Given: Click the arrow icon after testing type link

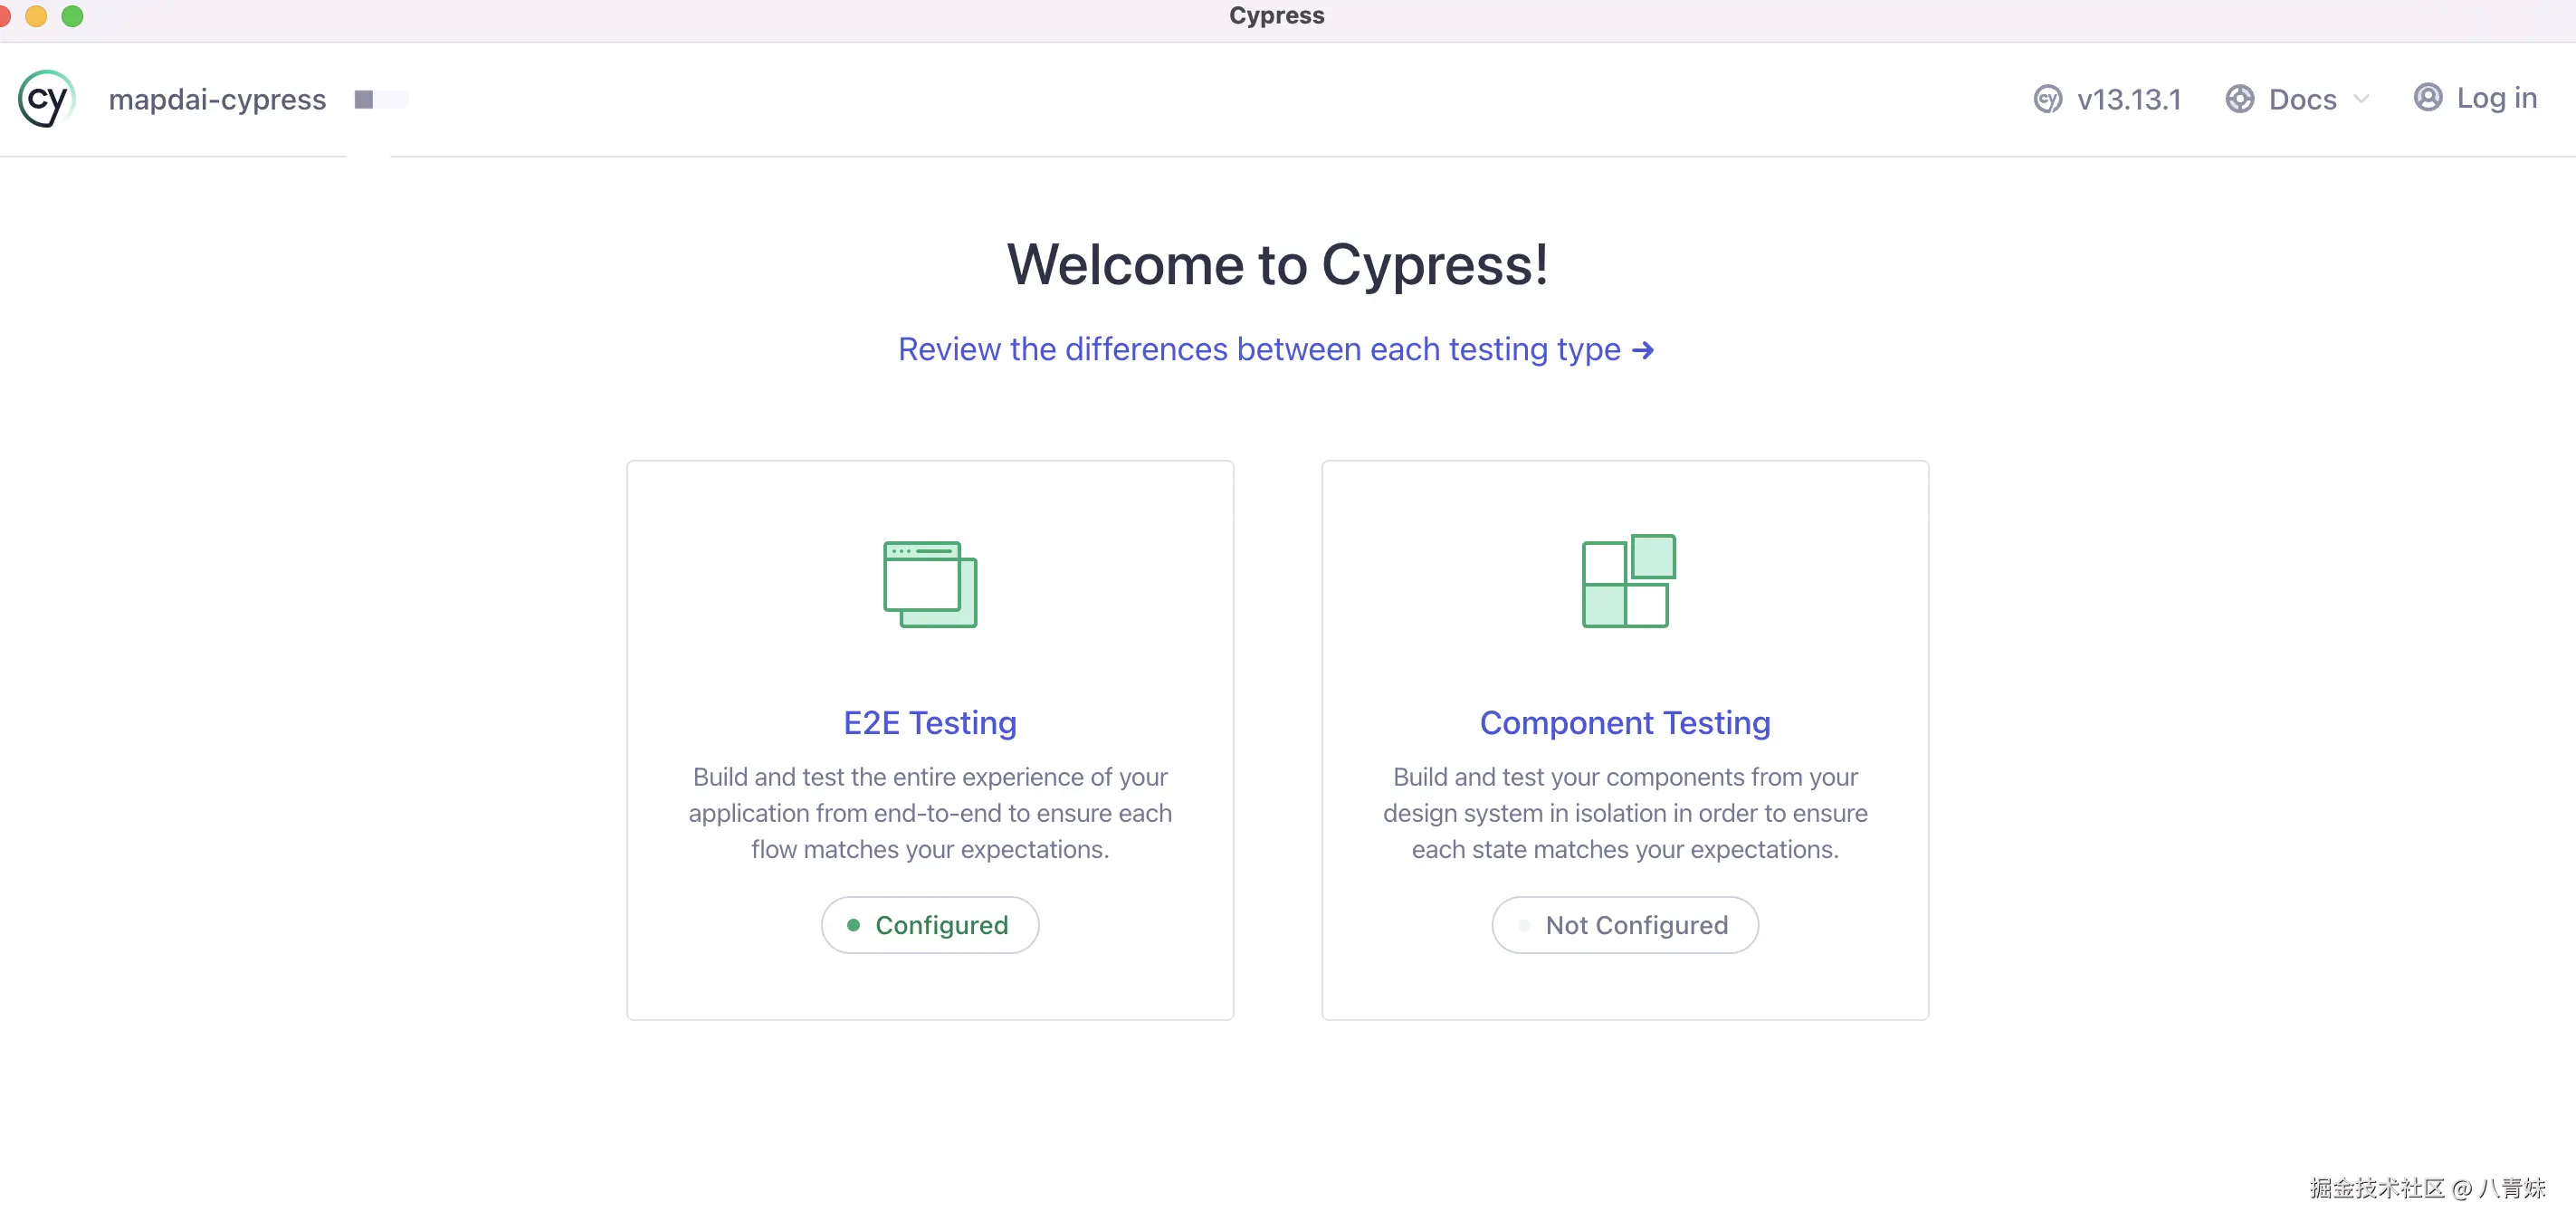Looking at the screenshot, I should click(1642, 350).
